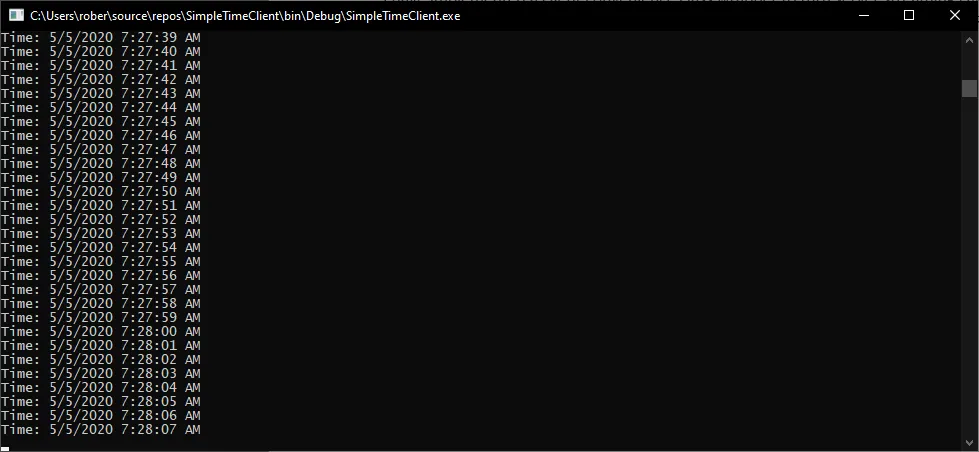Click the line Time: 5/5/2020 7:27:45 AM
979x452 pixels.
101,121
